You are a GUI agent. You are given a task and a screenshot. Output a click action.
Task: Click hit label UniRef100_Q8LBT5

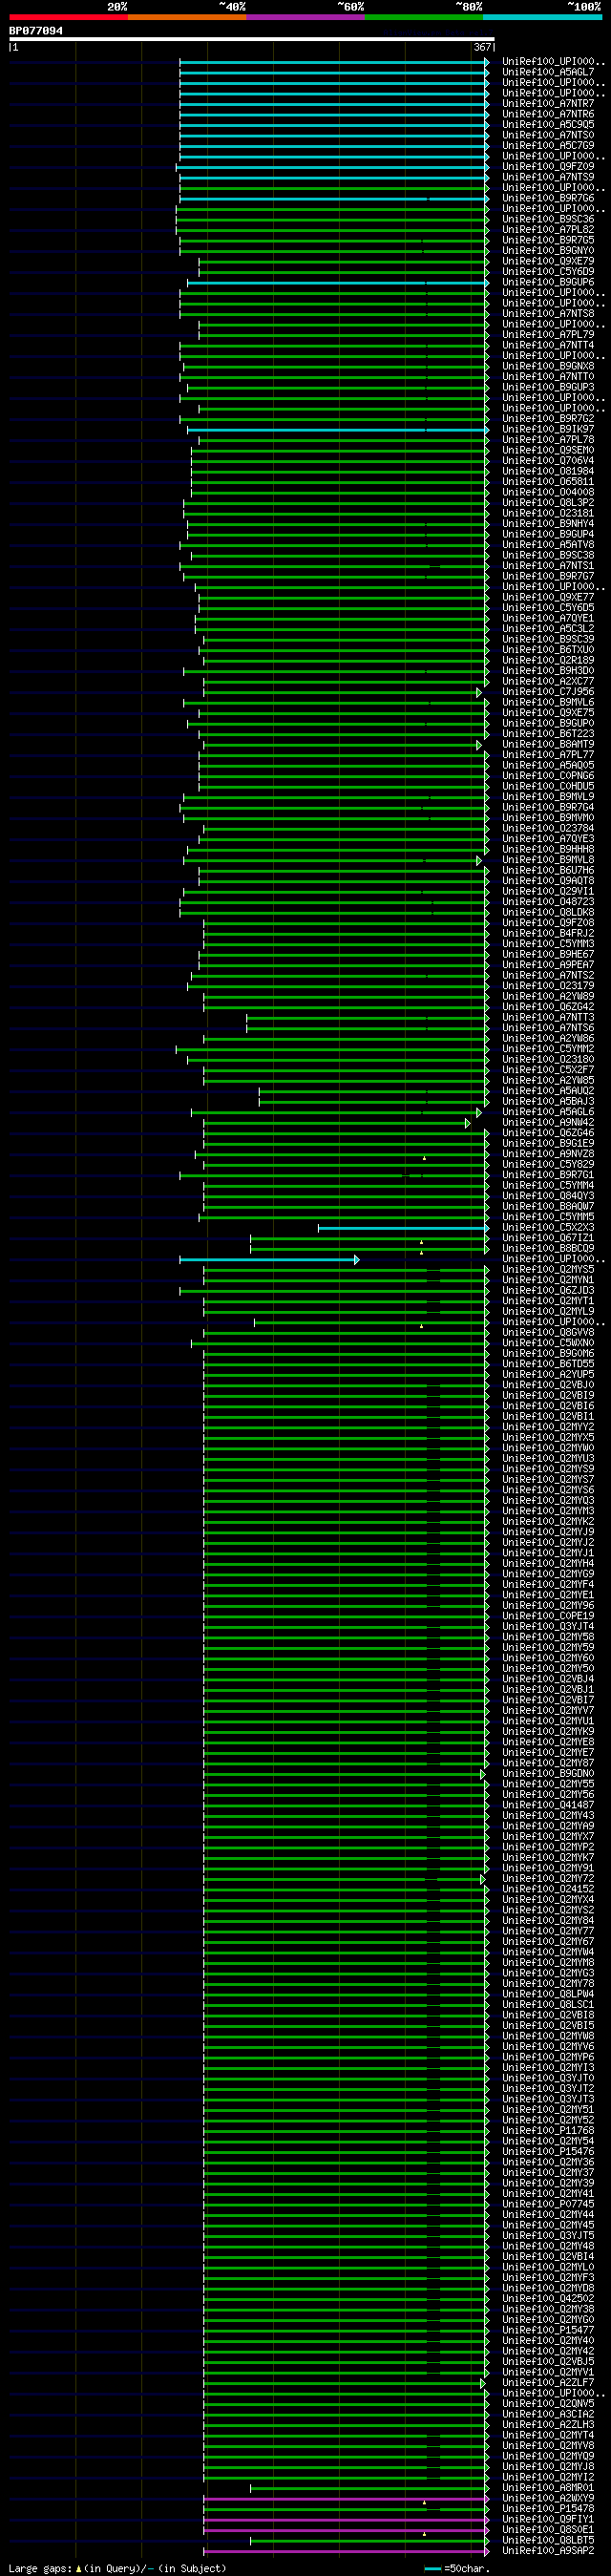pos(548,2540)
